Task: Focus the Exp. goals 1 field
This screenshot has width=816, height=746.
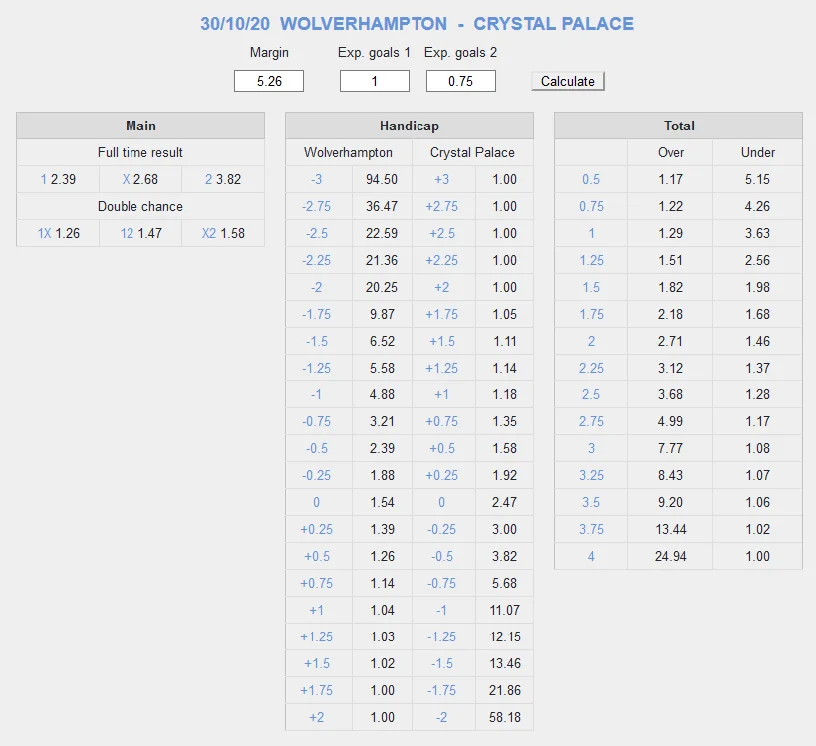Action: point(375,82)
